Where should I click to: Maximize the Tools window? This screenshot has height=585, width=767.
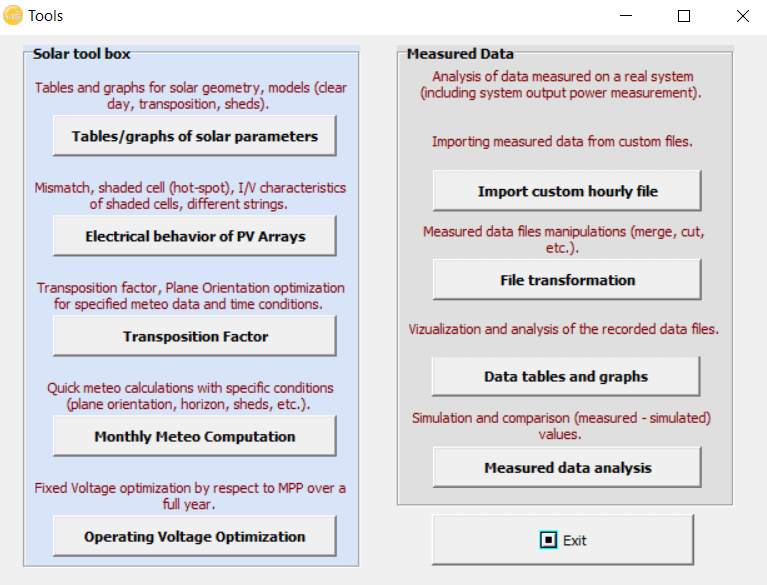point(684,16)
